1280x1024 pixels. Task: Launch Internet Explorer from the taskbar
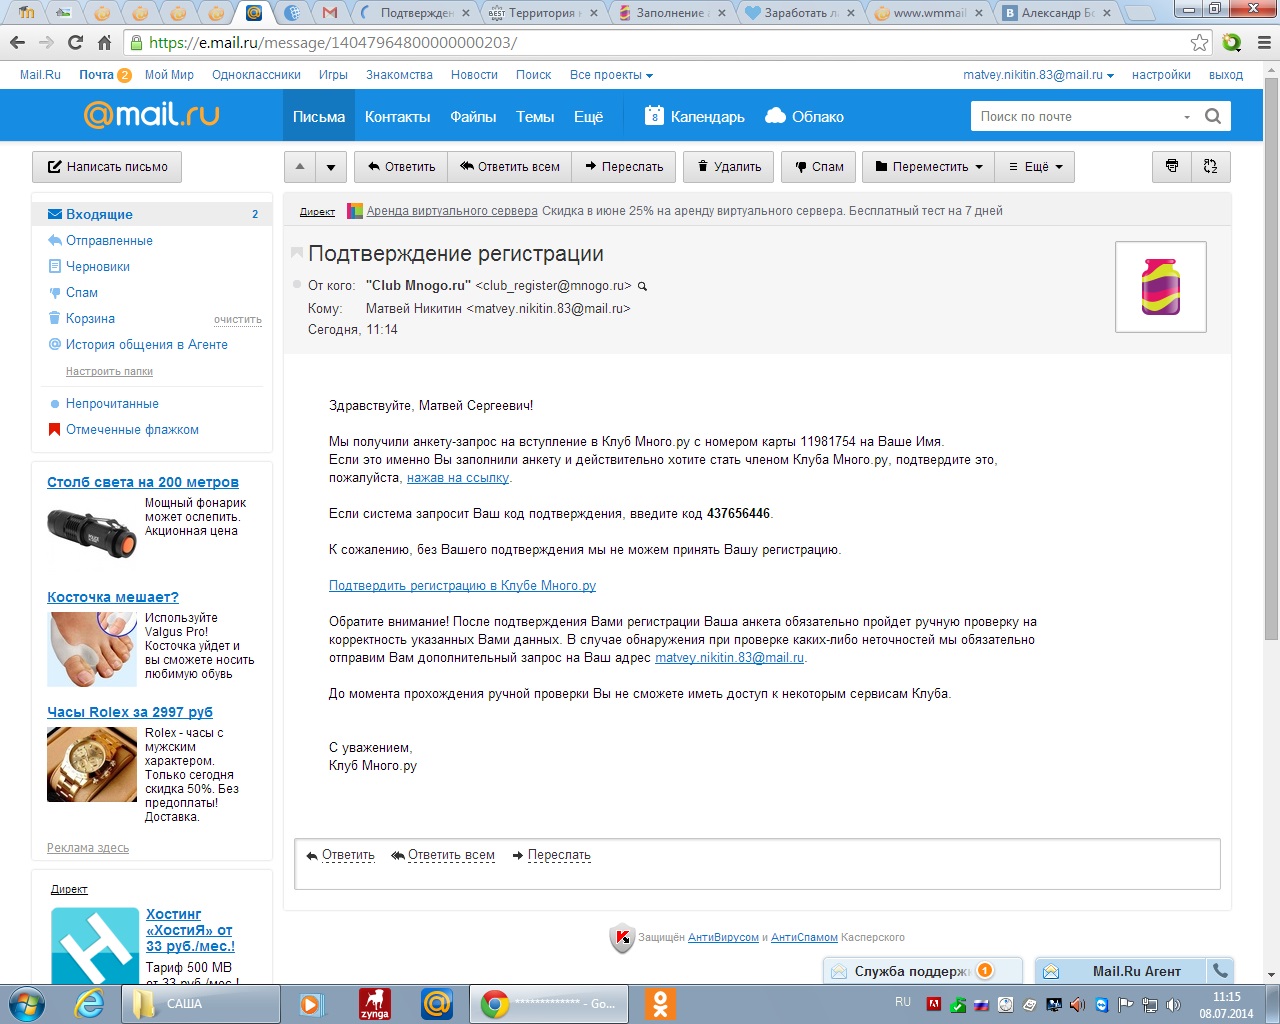[89, 1003]
